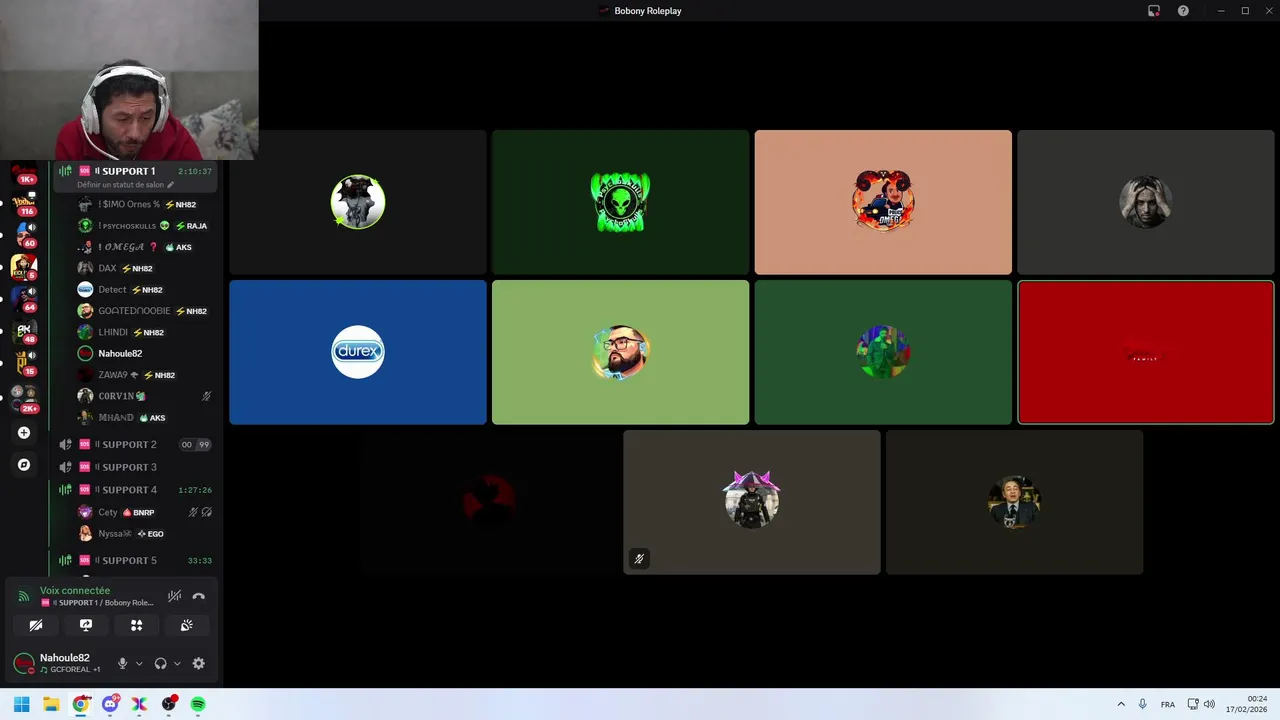Click the green alien avatar tile
1280x720 pixels.
pos(620,202)
